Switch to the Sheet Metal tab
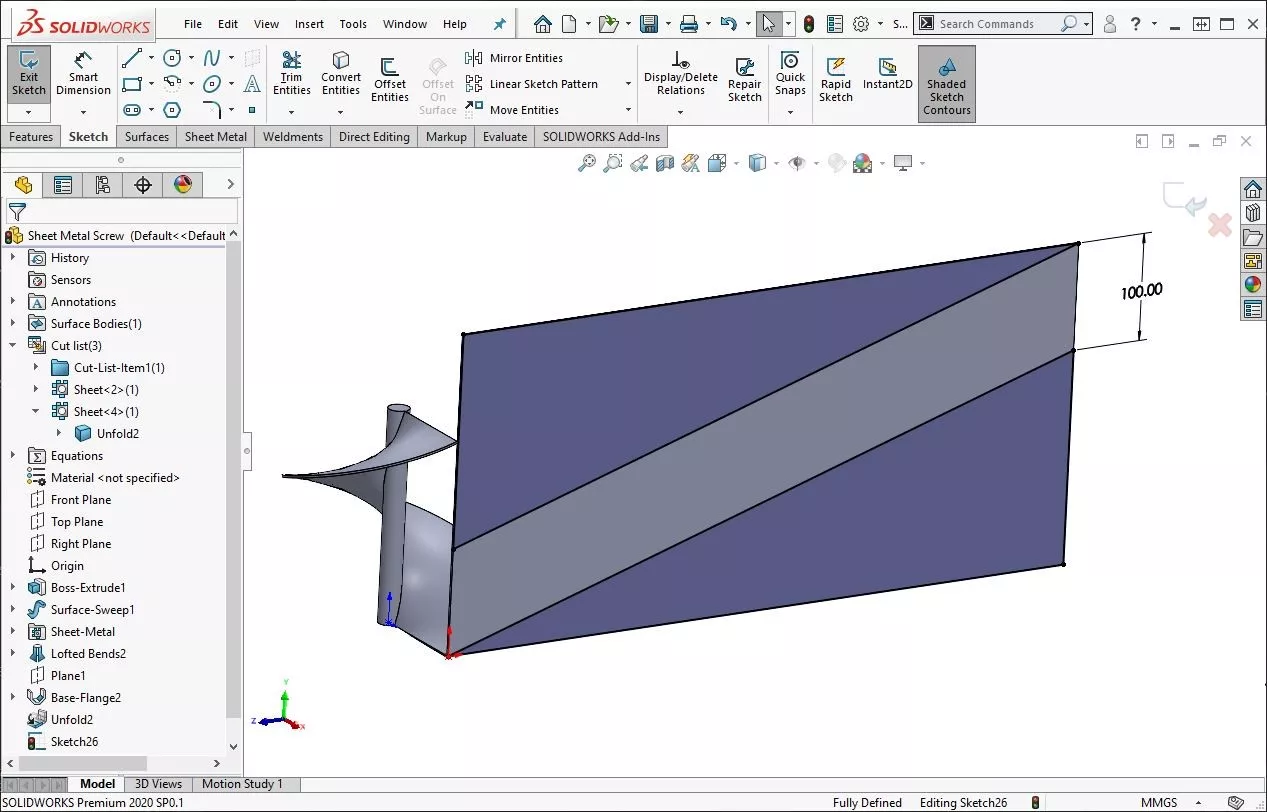 click(x=216, y=137)
